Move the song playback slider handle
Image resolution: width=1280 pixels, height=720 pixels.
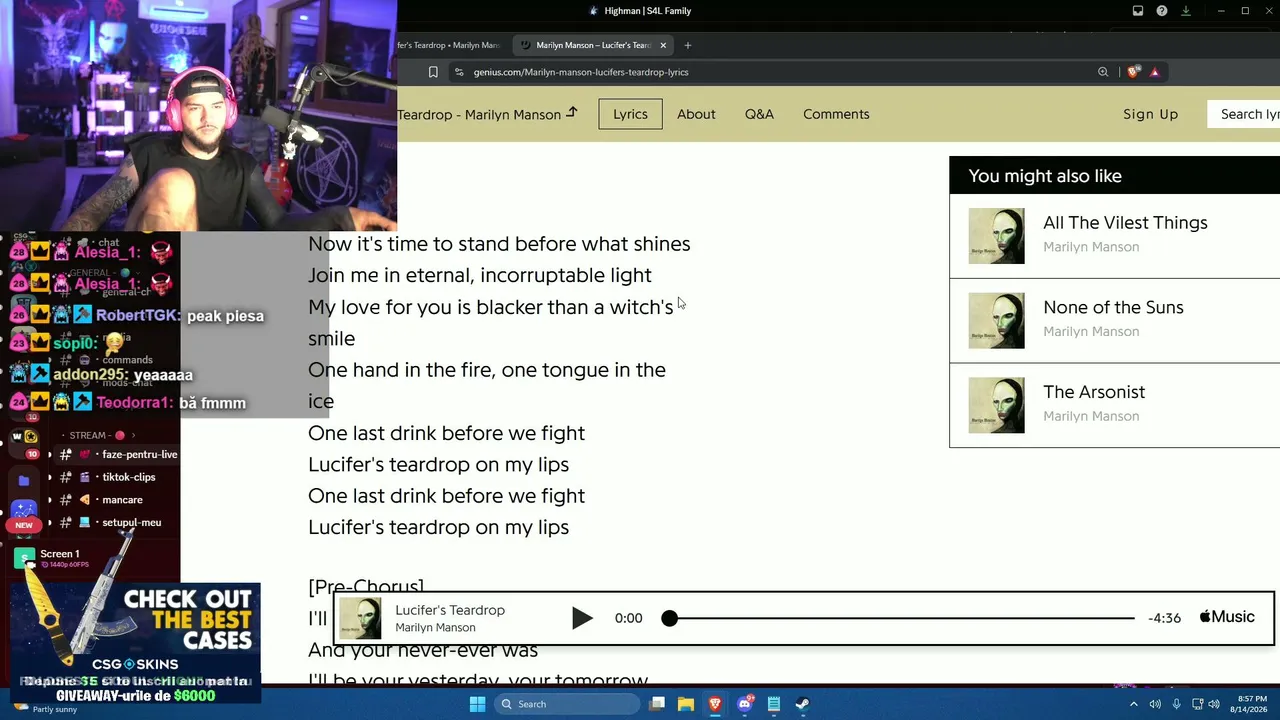coord(669,618)
